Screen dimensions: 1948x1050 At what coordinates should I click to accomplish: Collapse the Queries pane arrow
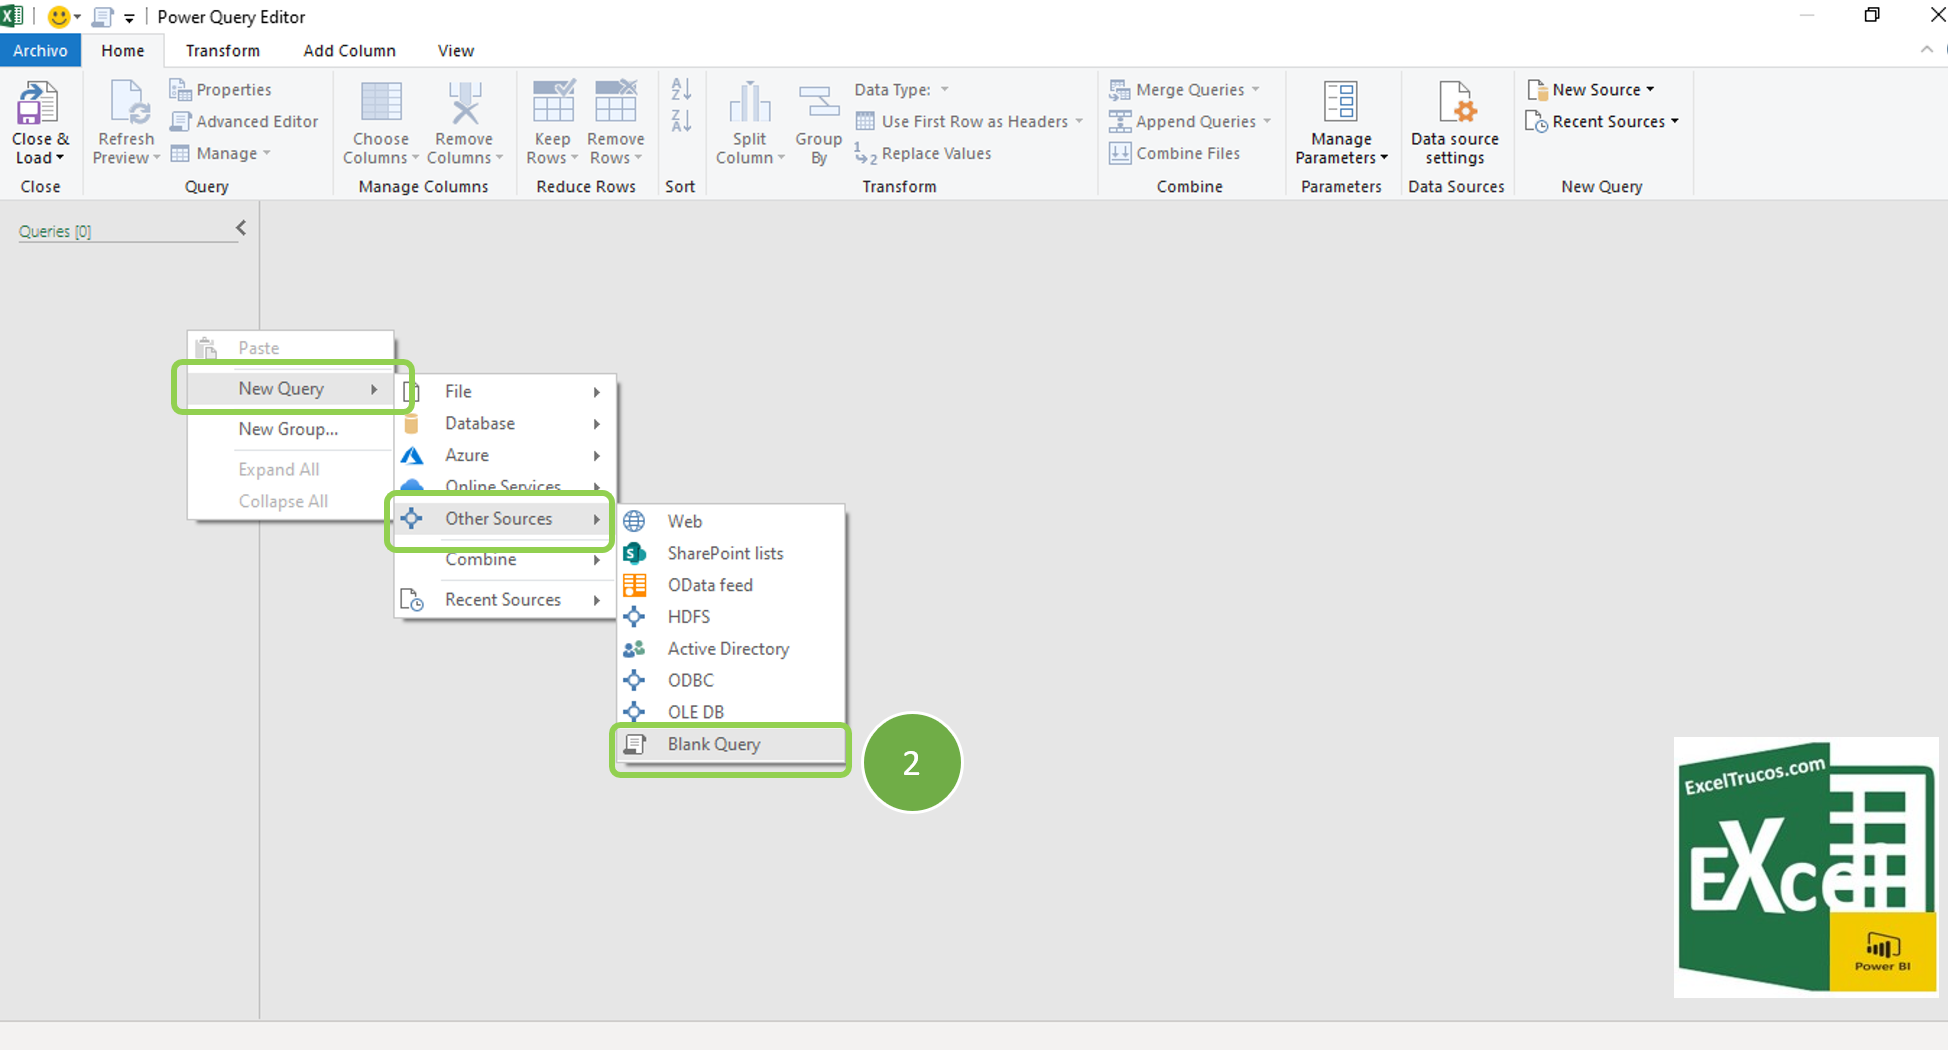pyautogui.click(x=241, y=228)
